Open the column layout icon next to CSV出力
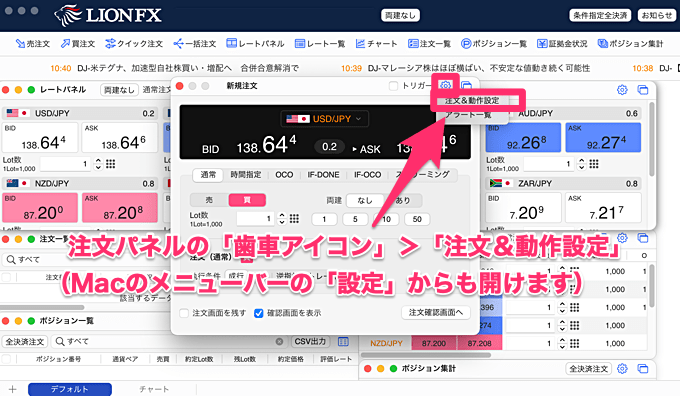Viewport: 680px width, 396px height. point(343,342)
